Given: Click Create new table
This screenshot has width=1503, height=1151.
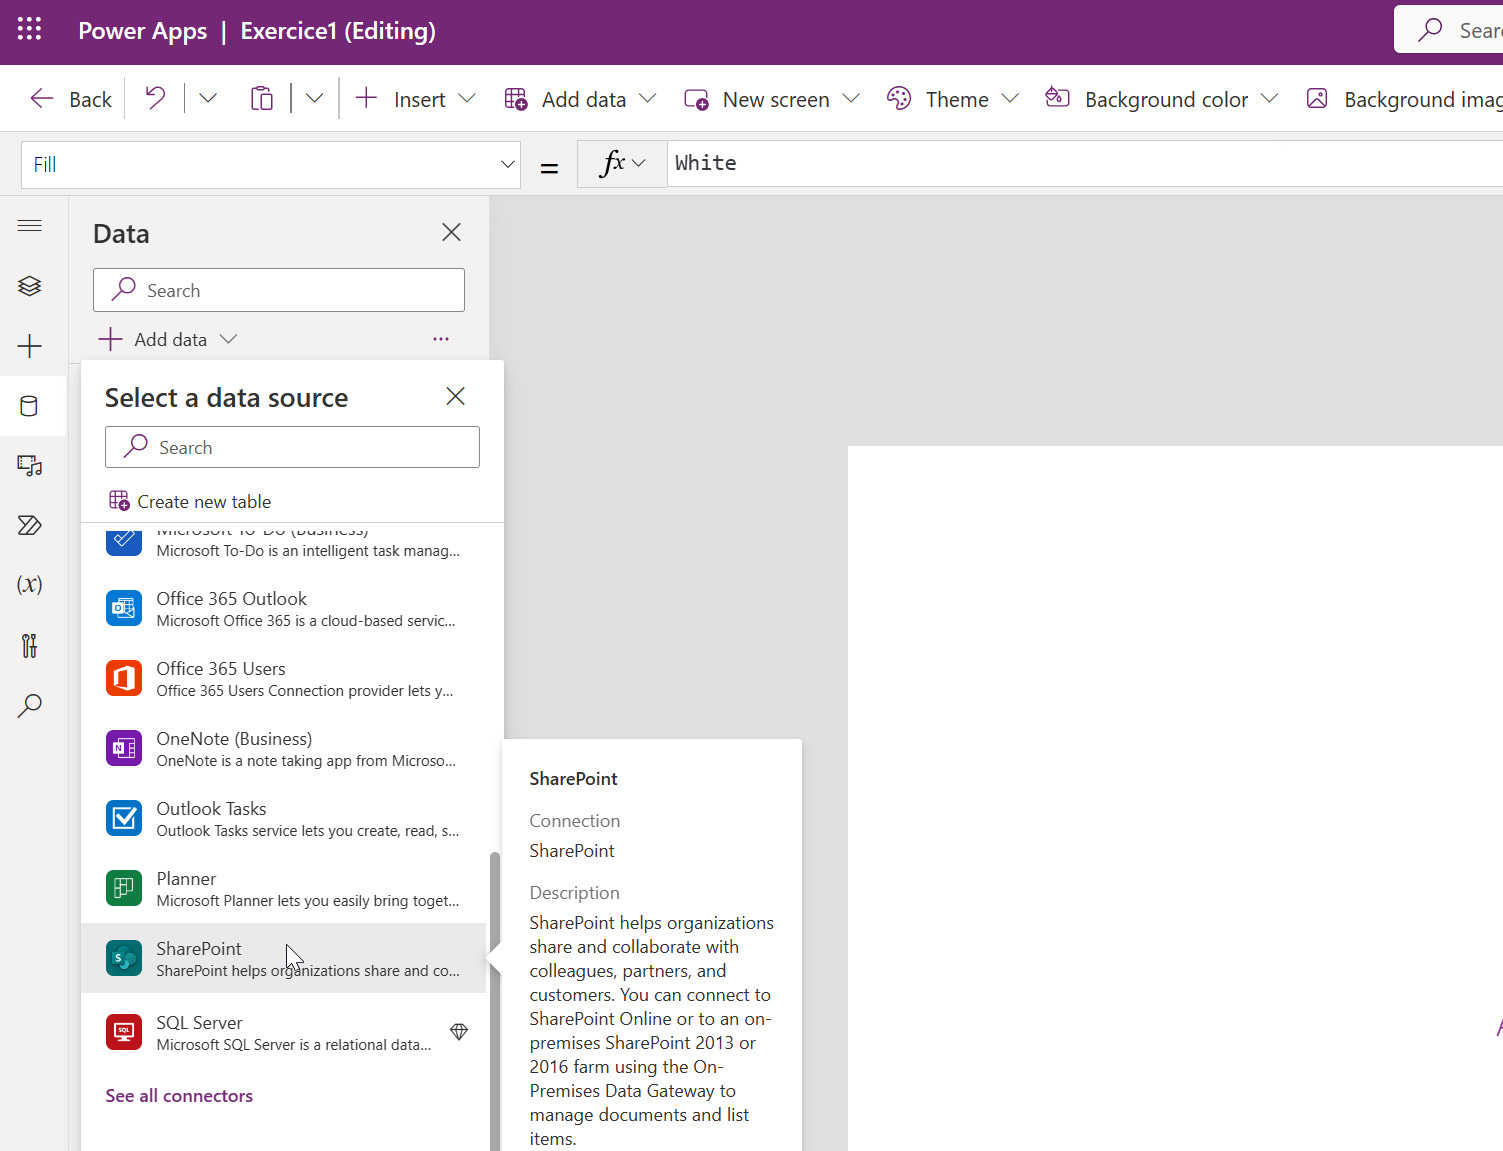Looking at the screenshot, I should click(190, 501).
